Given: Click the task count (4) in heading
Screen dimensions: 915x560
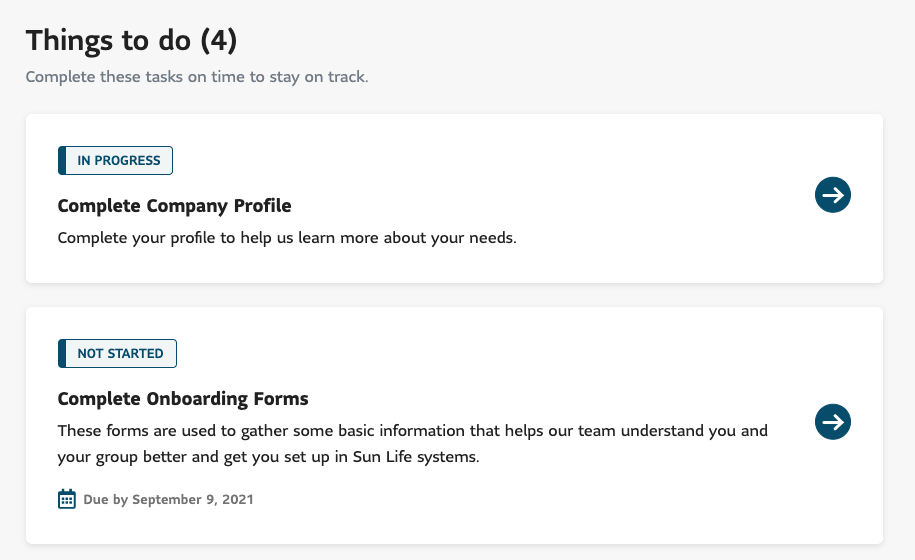Looking at the screenshot, I should (219, 41).
